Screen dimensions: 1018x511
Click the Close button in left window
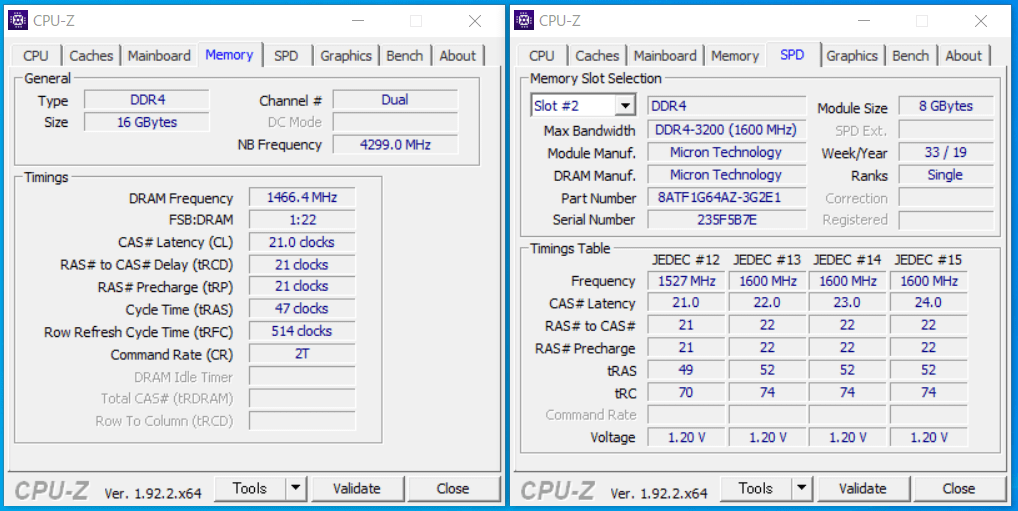453,488
